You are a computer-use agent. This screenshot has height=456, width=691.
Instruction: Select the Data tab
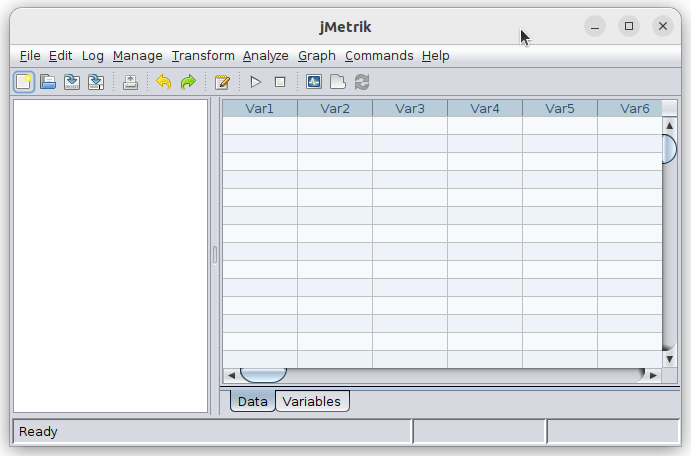[x=253, y=401]
